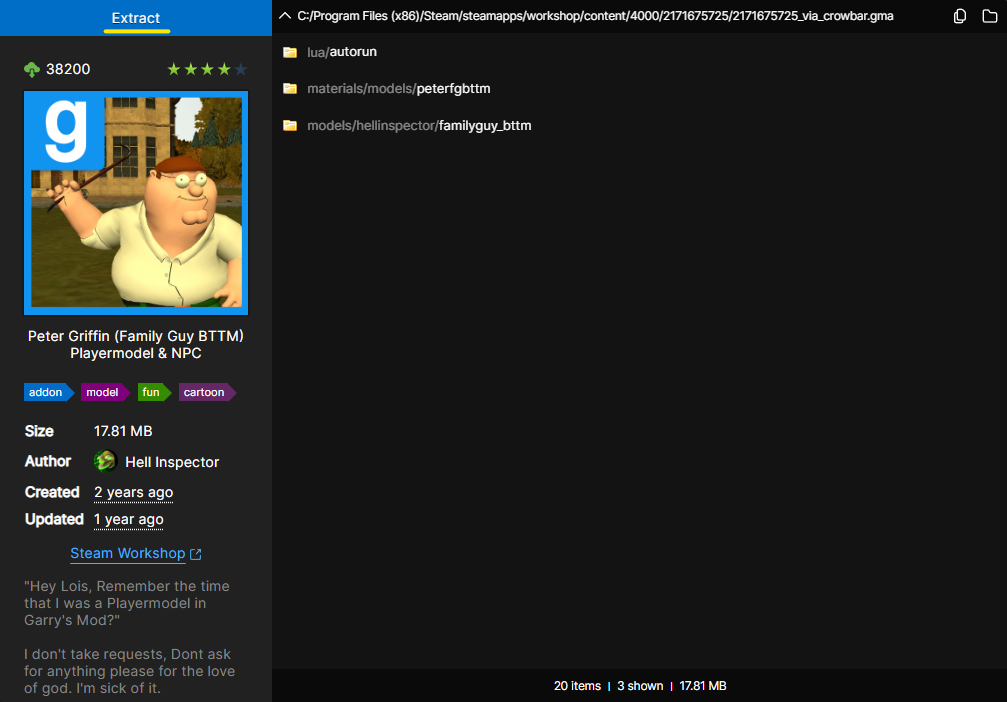Select the purple model tag

tap(103, 392)
